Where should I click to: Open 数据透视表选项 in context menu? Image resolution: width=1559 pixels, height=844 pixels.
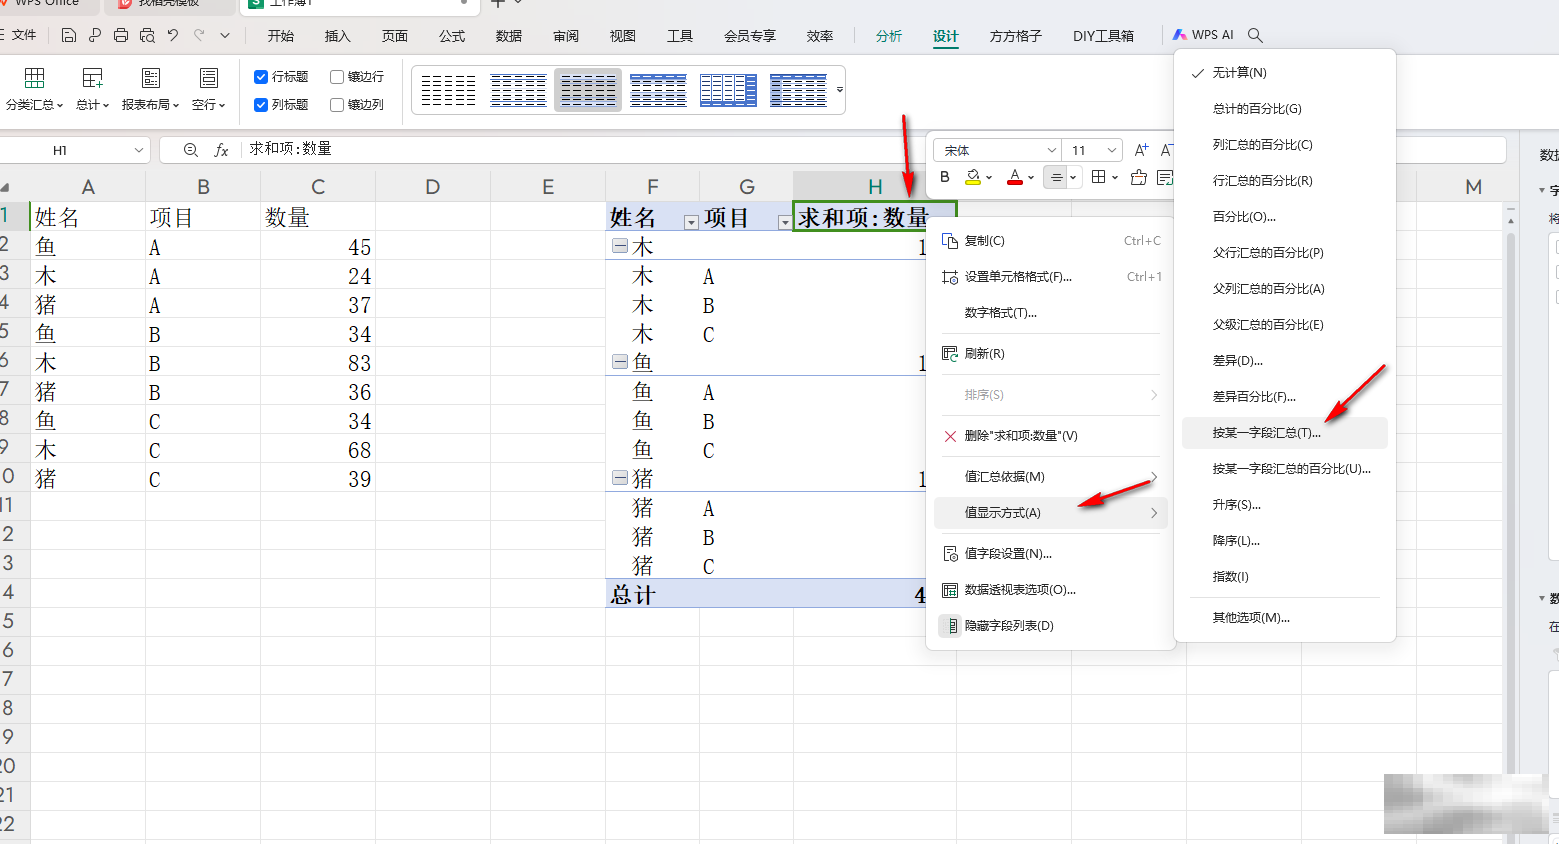pyautogui.click(x=1051, y=590)
